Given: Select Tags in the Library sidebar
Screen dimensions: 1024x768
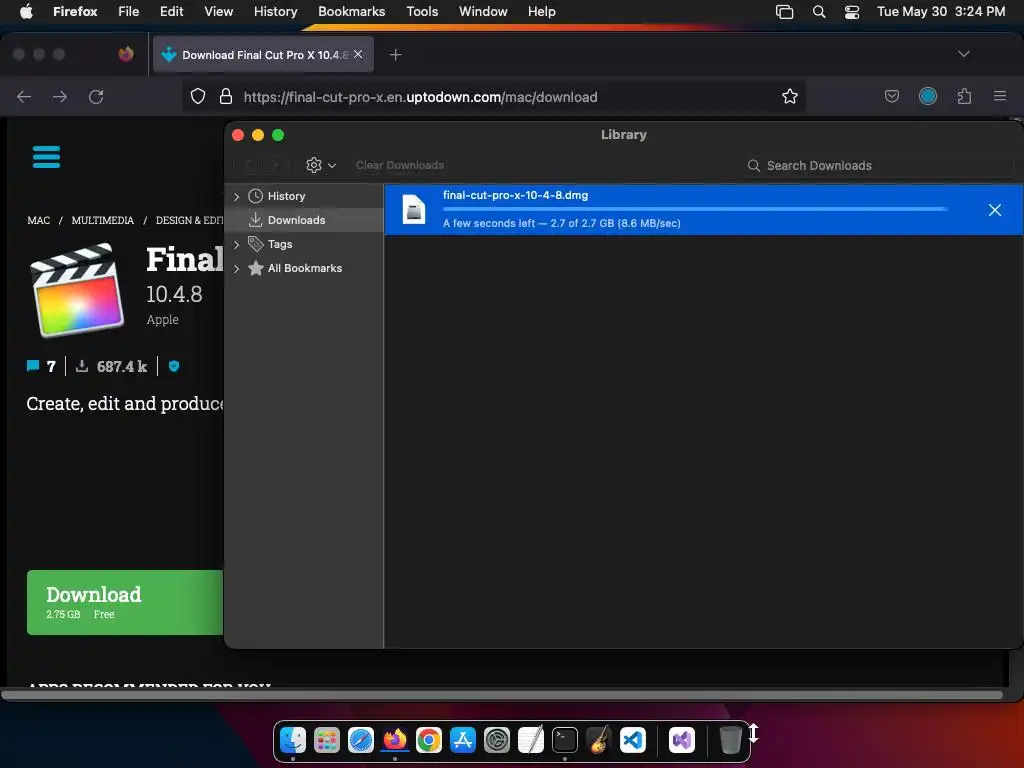Looking at the screenshot, I should tap(280, 244).
